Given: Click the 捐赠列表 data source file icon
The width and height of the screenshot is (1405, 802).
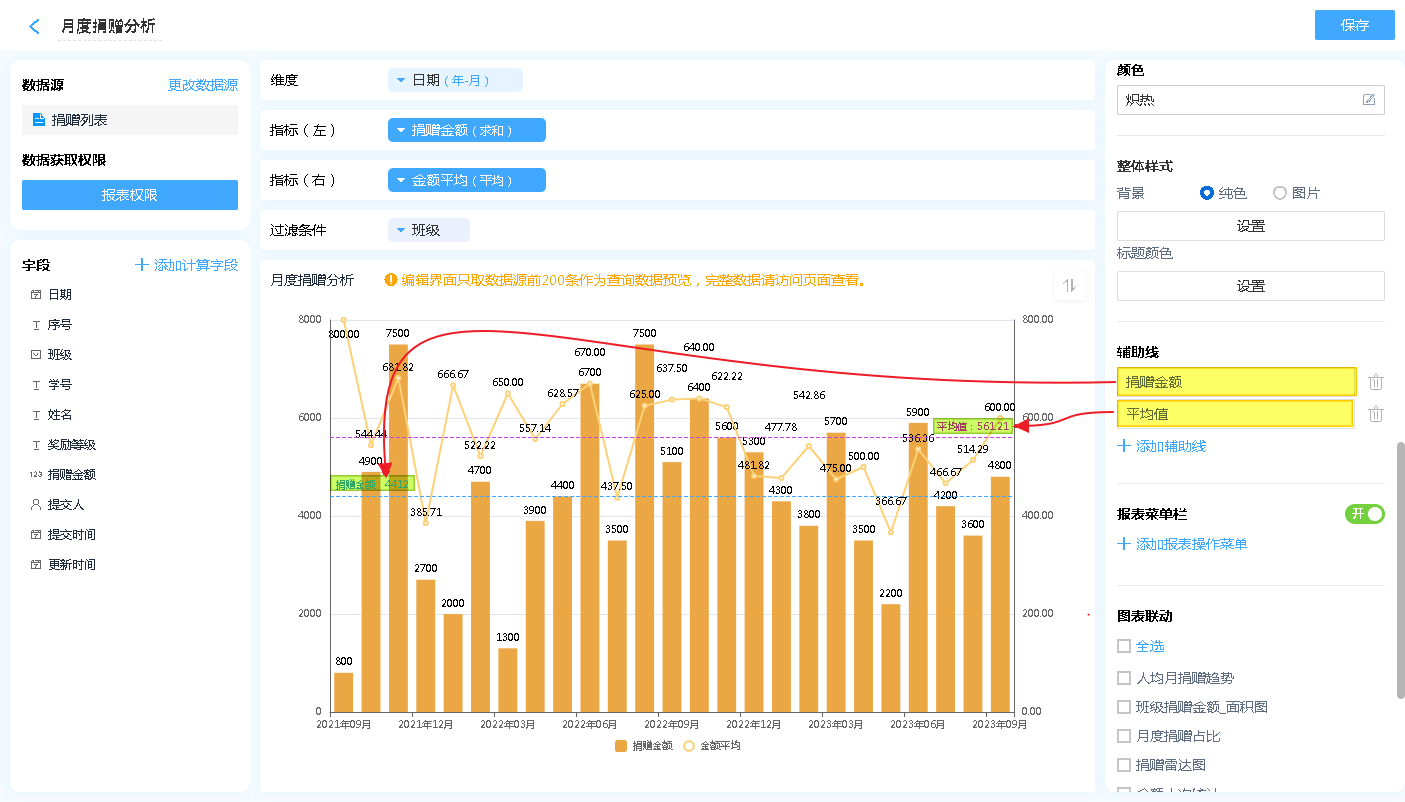Looking at the screenshot, I should [39, 120].
